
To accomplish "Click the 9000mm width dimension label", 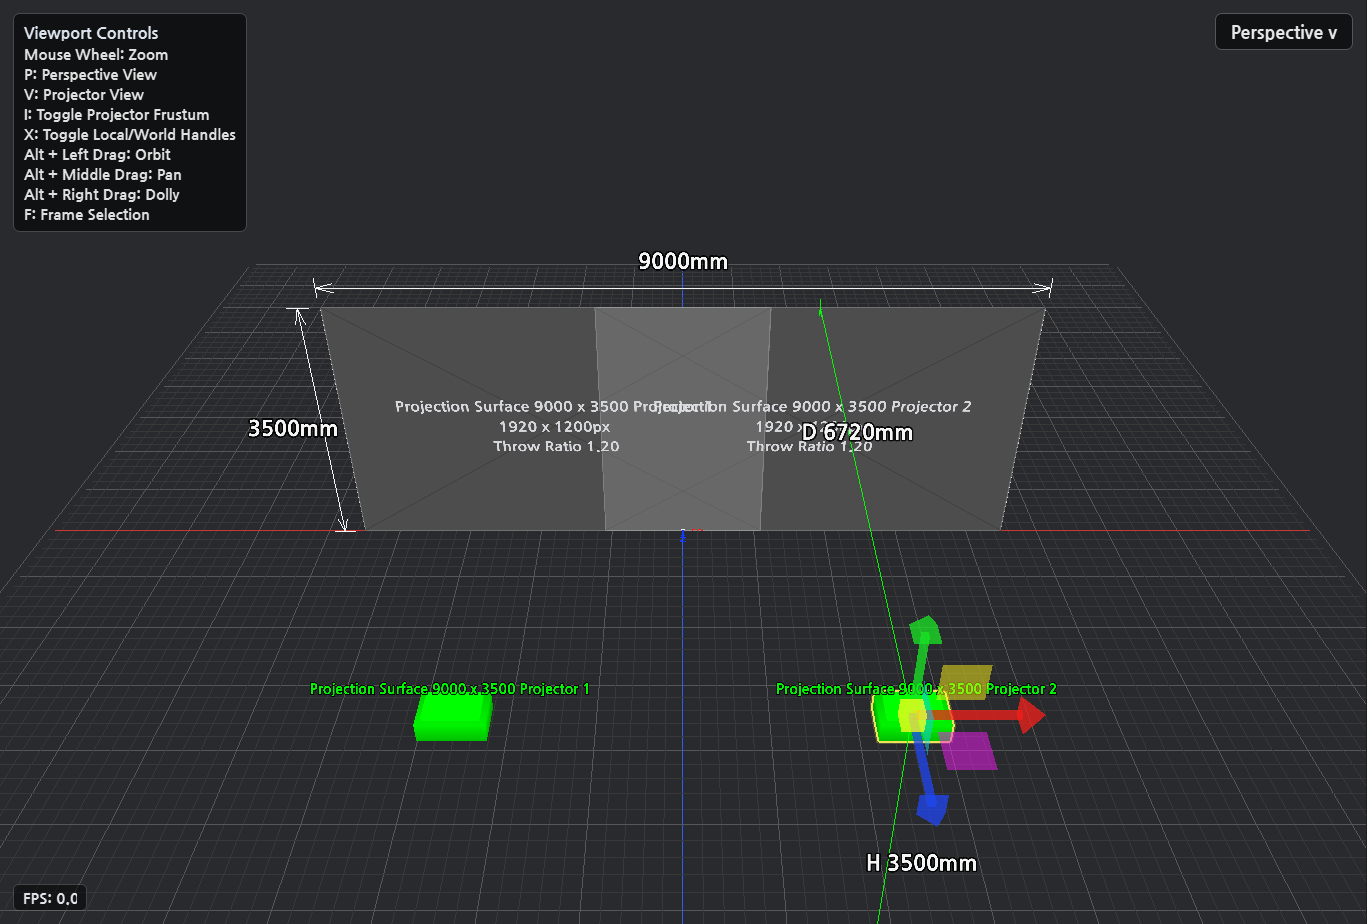I will click(683, 262).
